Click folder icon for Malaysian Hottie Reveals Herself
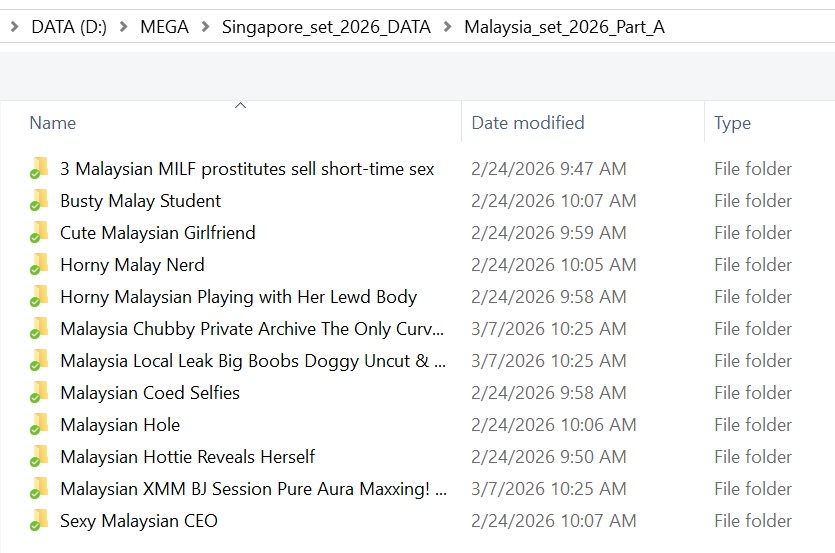Viewport: 835px width, 553px height. [x=39, y=456]
